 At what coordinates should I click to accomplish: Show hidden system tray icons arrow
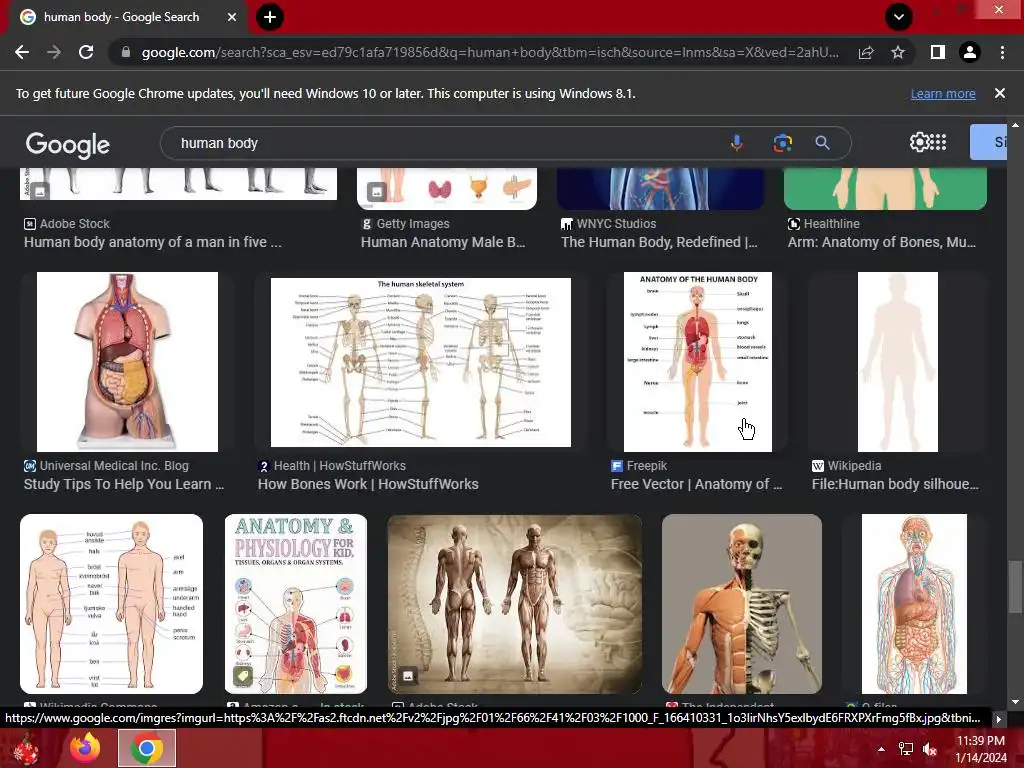(x=881, y=749)
